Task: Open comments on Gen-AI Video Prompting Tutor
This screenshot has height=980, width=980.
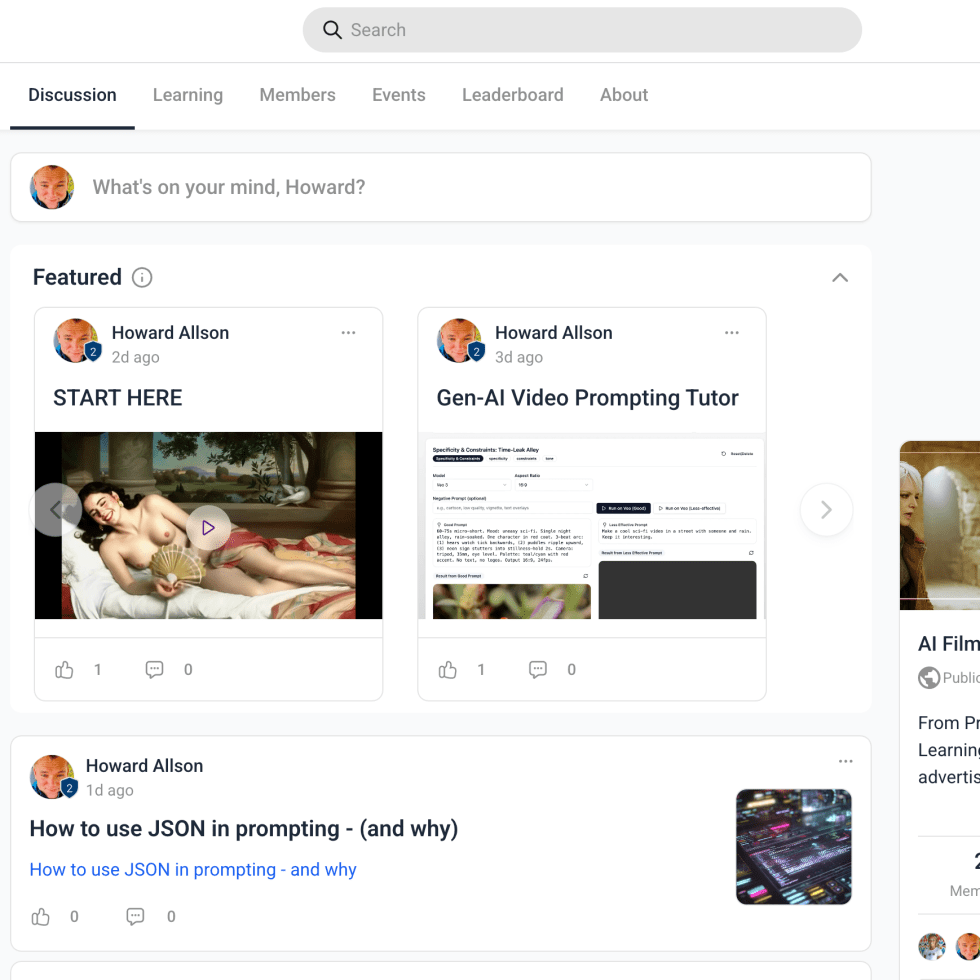Action: [538, 670]
